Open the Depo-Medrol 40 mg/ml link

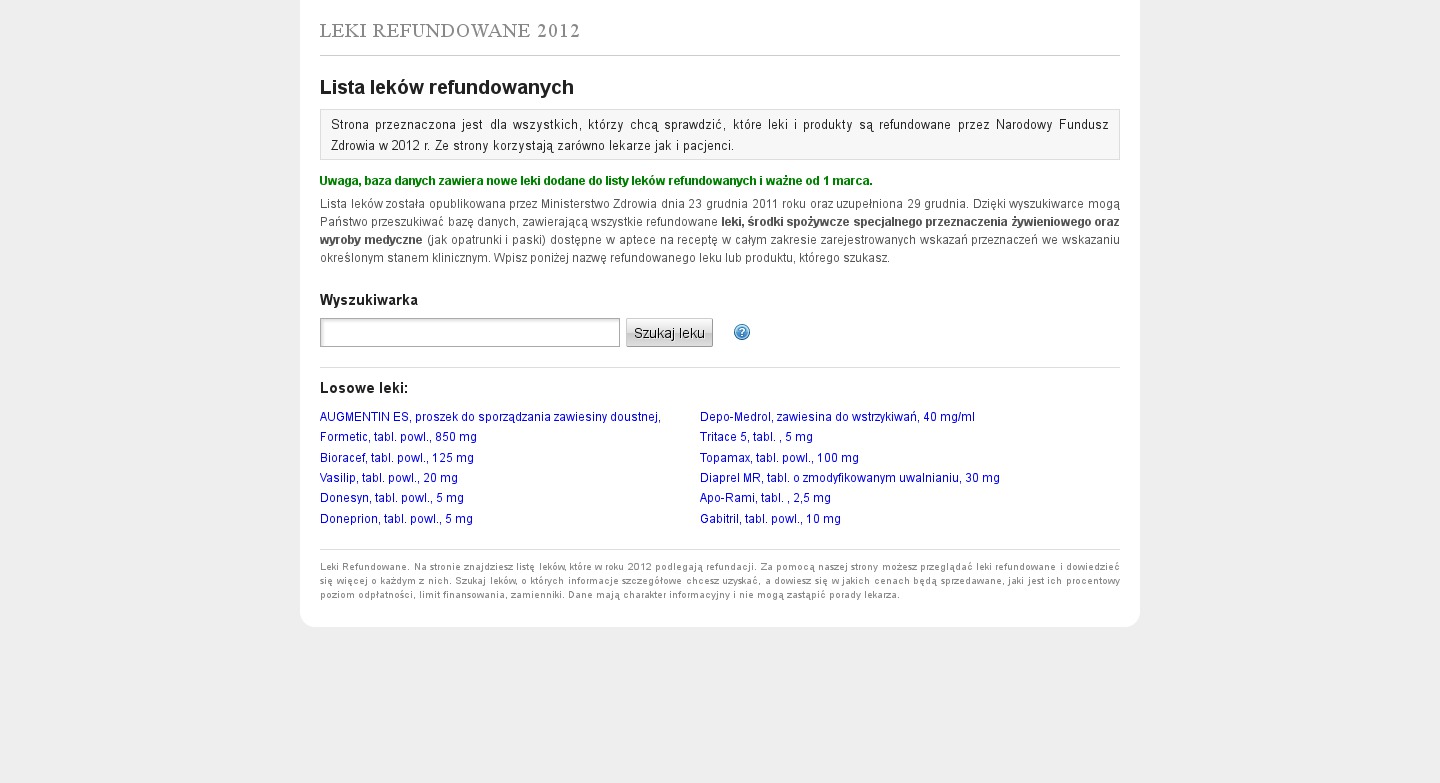coord(837,417)
